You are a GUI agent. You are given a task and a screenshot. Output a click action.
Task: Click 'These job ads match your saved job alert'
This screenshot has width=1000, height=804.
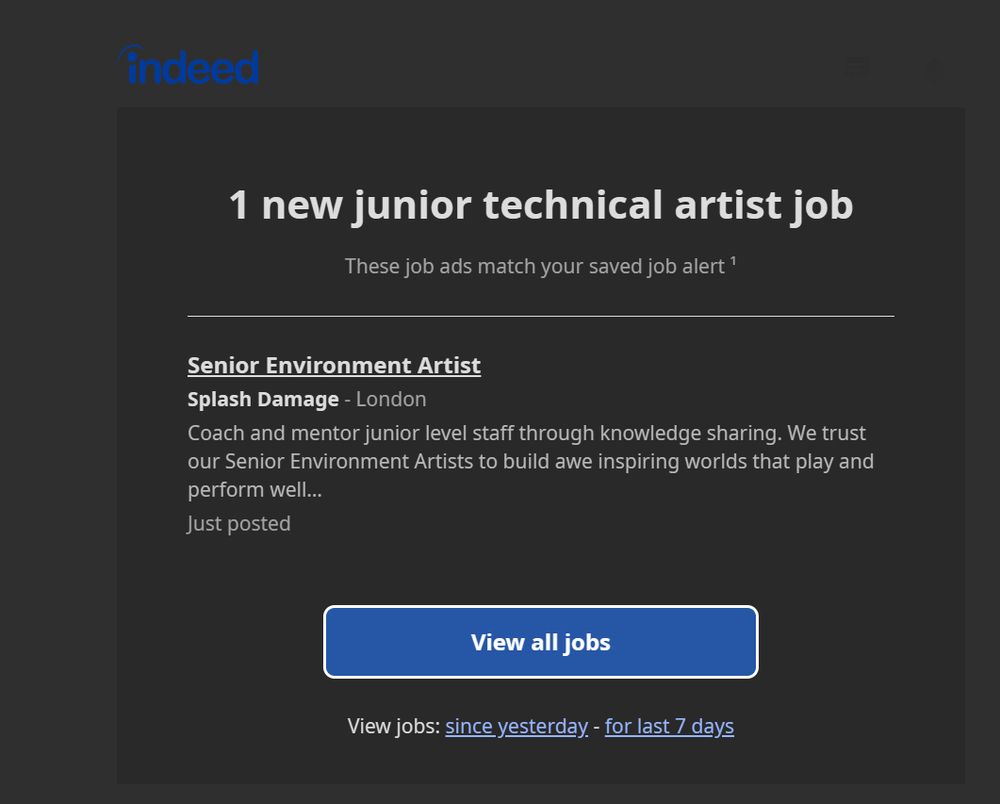click(x=534, y=267)
